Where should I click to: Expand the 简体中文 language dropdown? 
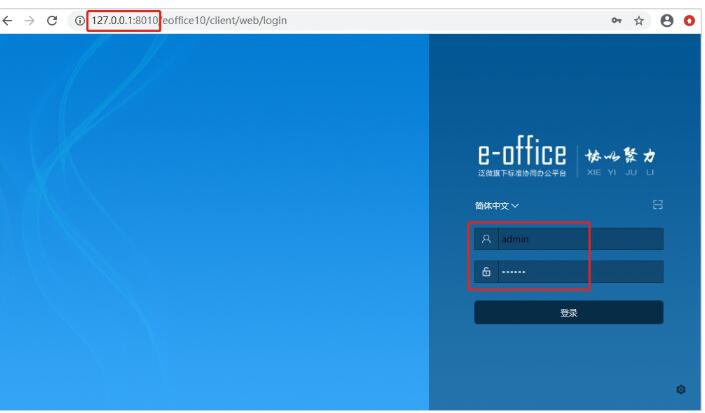pyautogui.click(x=497, y=206)
